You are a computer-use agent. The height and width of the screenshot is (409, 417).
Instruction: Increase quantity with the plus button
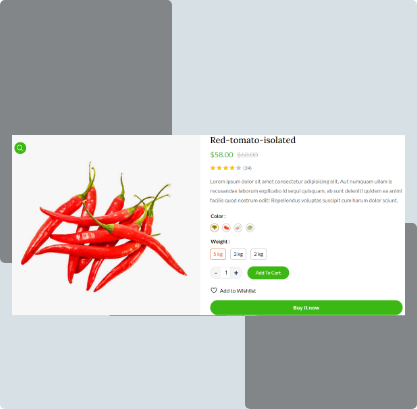coord(236,273)
